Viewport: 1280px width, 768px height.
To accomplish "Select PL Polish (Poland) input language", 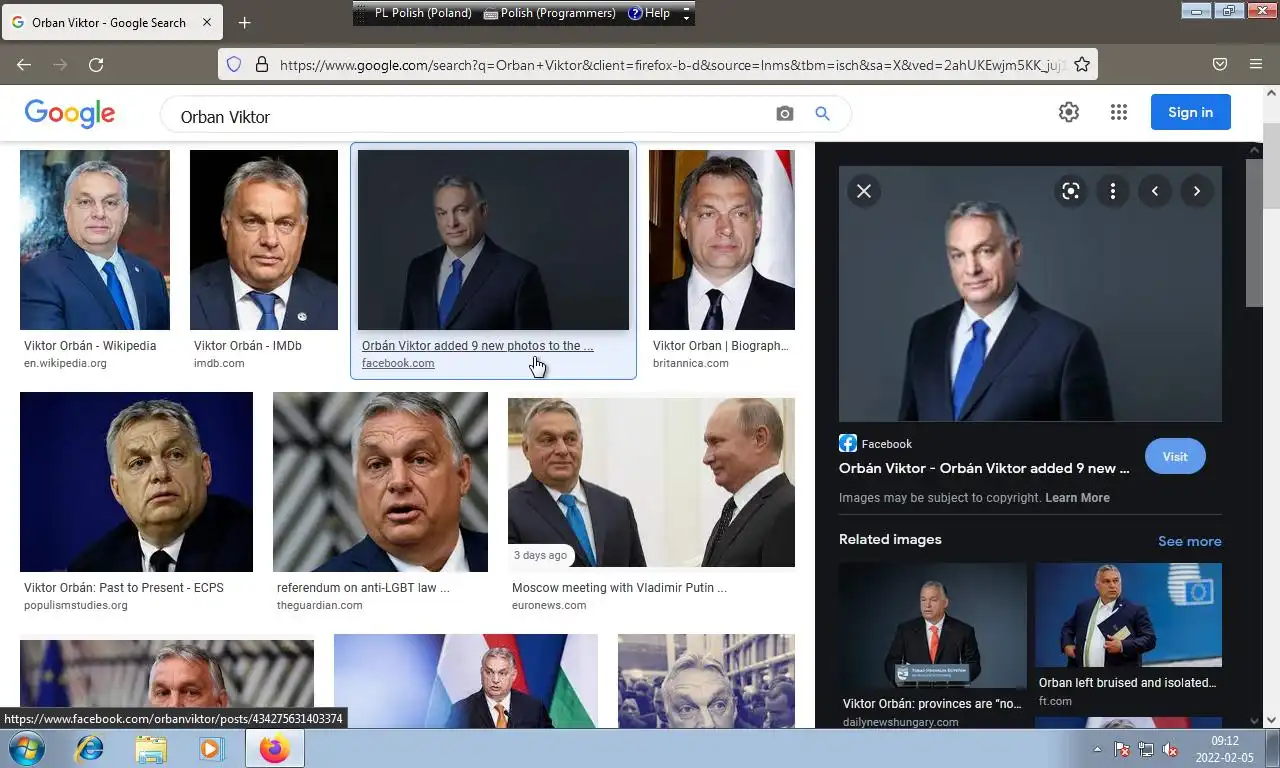I will tap(422, 13).
